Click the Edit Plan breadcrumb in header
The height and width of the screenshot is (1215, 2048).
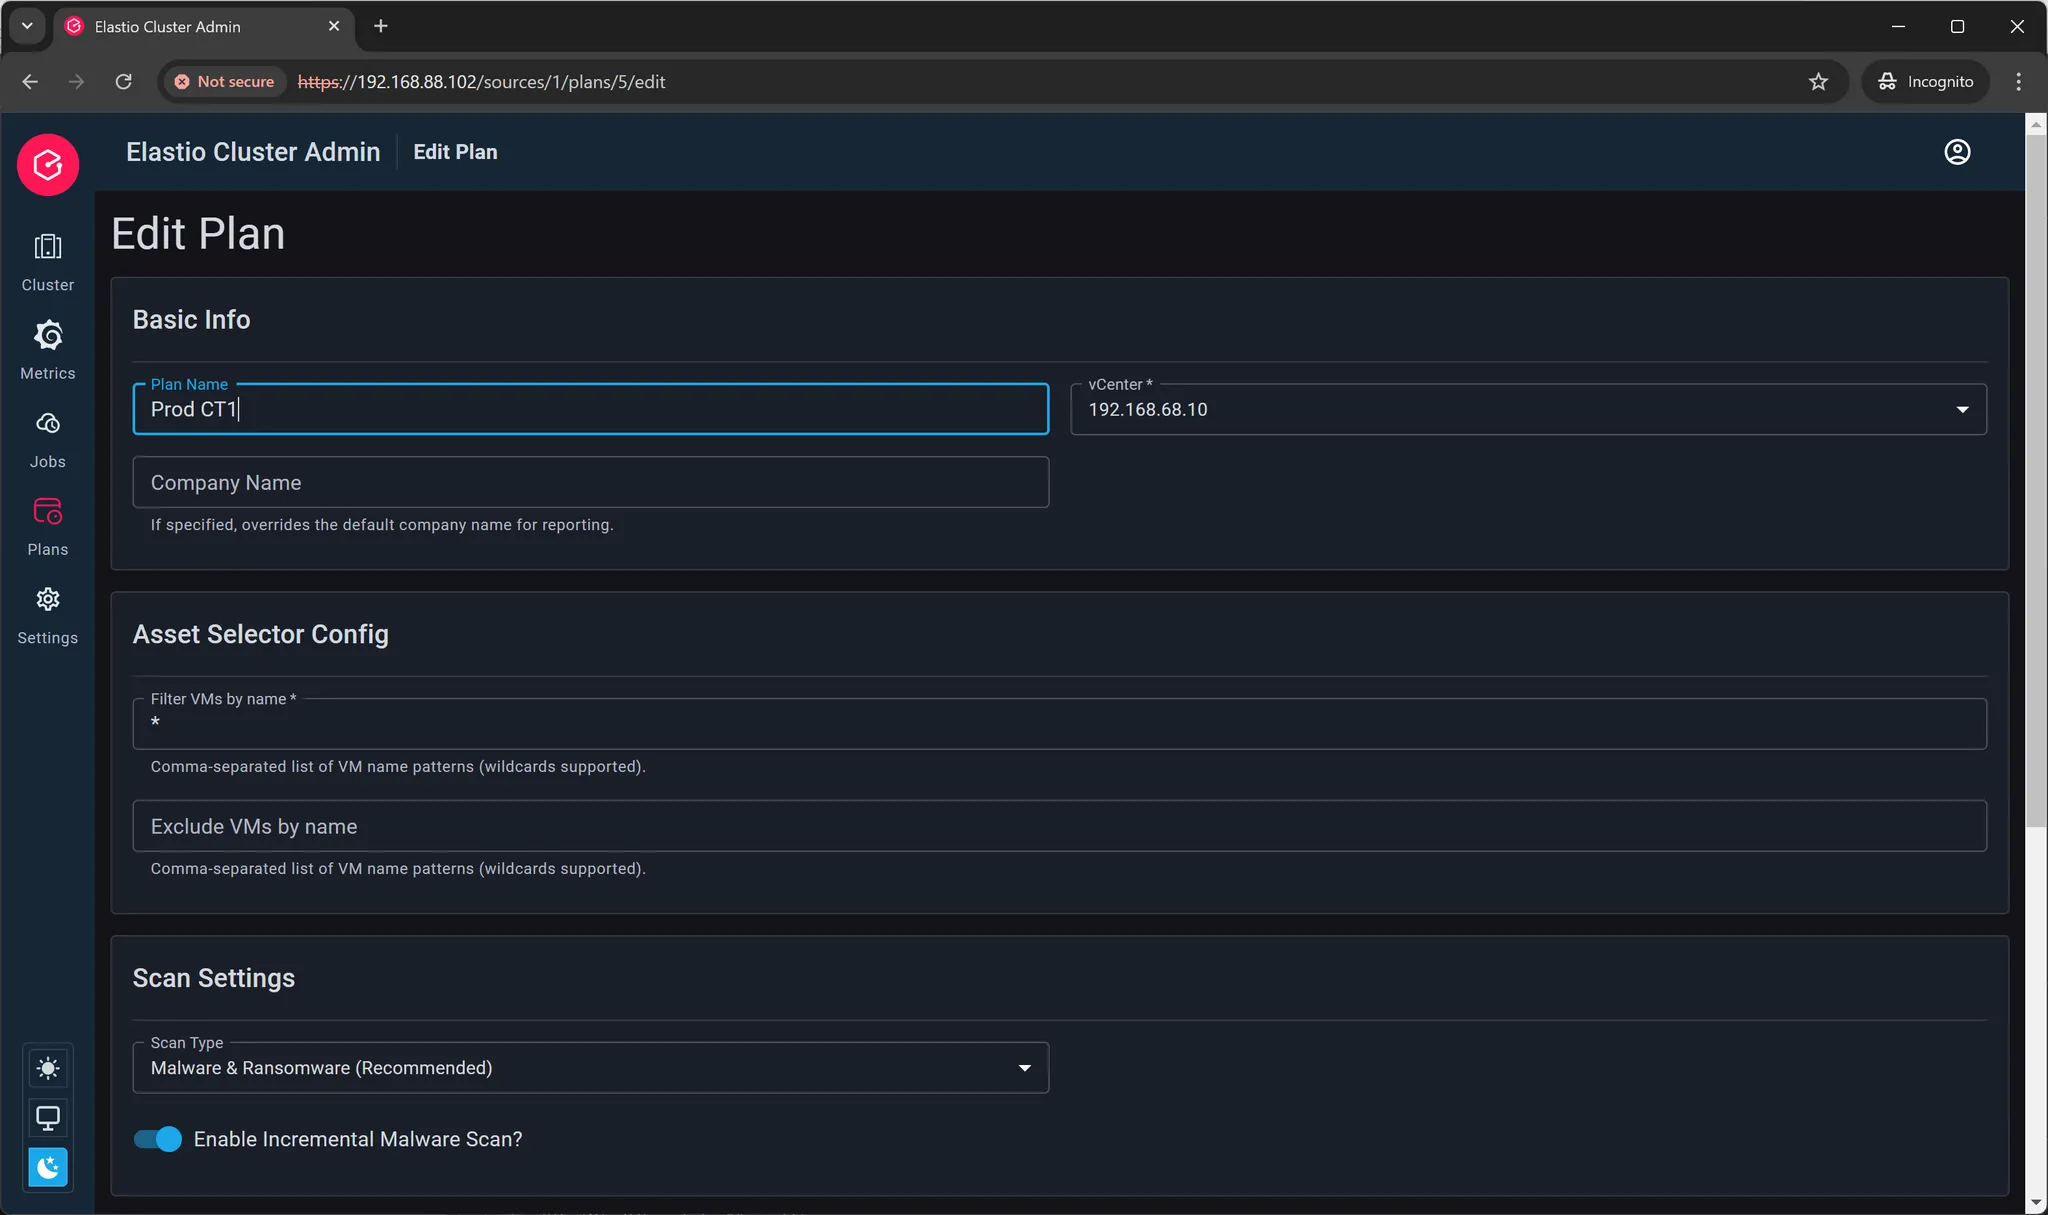pyautogui.click(x=455, y=152)
